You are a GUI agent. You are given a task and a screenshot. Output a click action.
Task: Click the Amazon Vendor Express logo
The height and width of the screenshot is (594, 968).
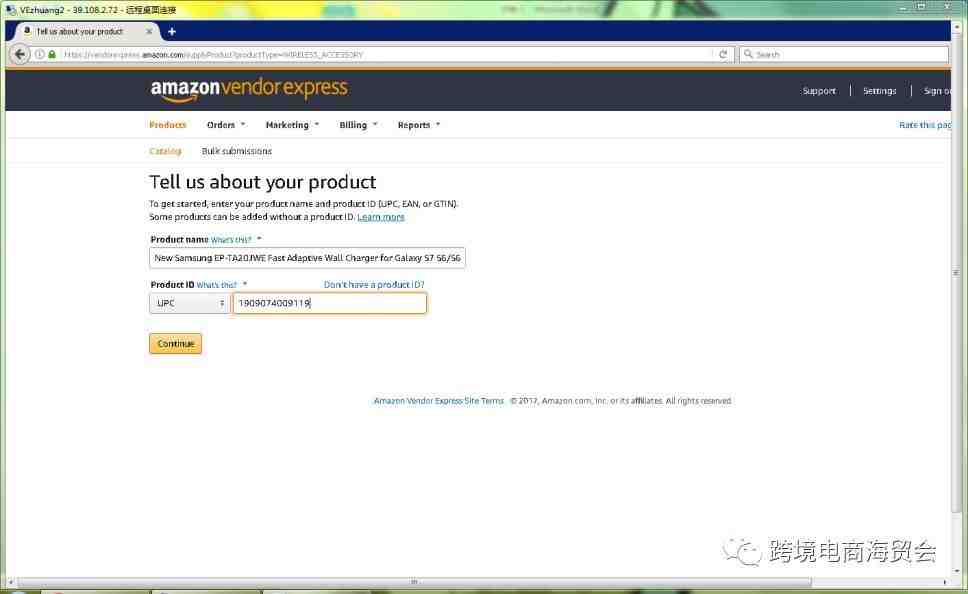click(249, 90)
